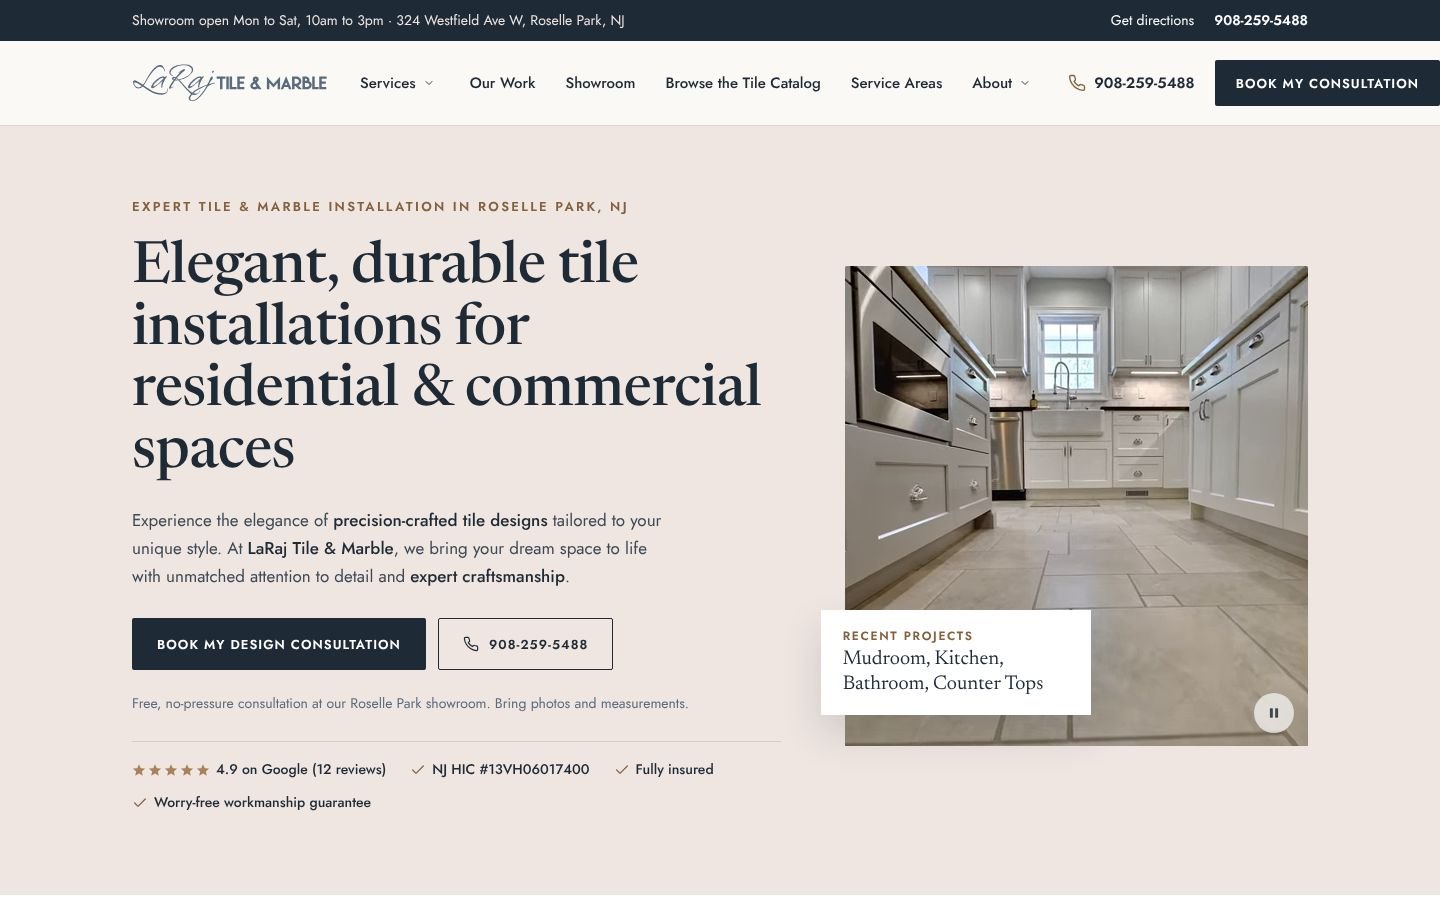The image size is (1440, 900).
Task: Open the Our Work page
Action: (x=502, y=83)
